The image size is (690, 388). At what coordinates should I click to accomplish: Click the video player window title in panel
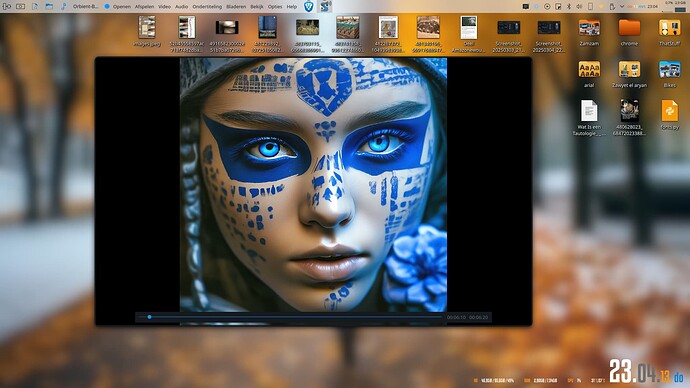click(x=85, y=7)
